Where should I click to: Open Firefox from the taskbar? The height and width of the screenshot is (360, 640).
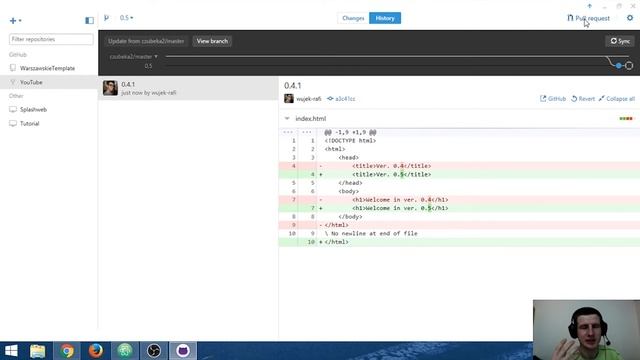coord(96,351)
